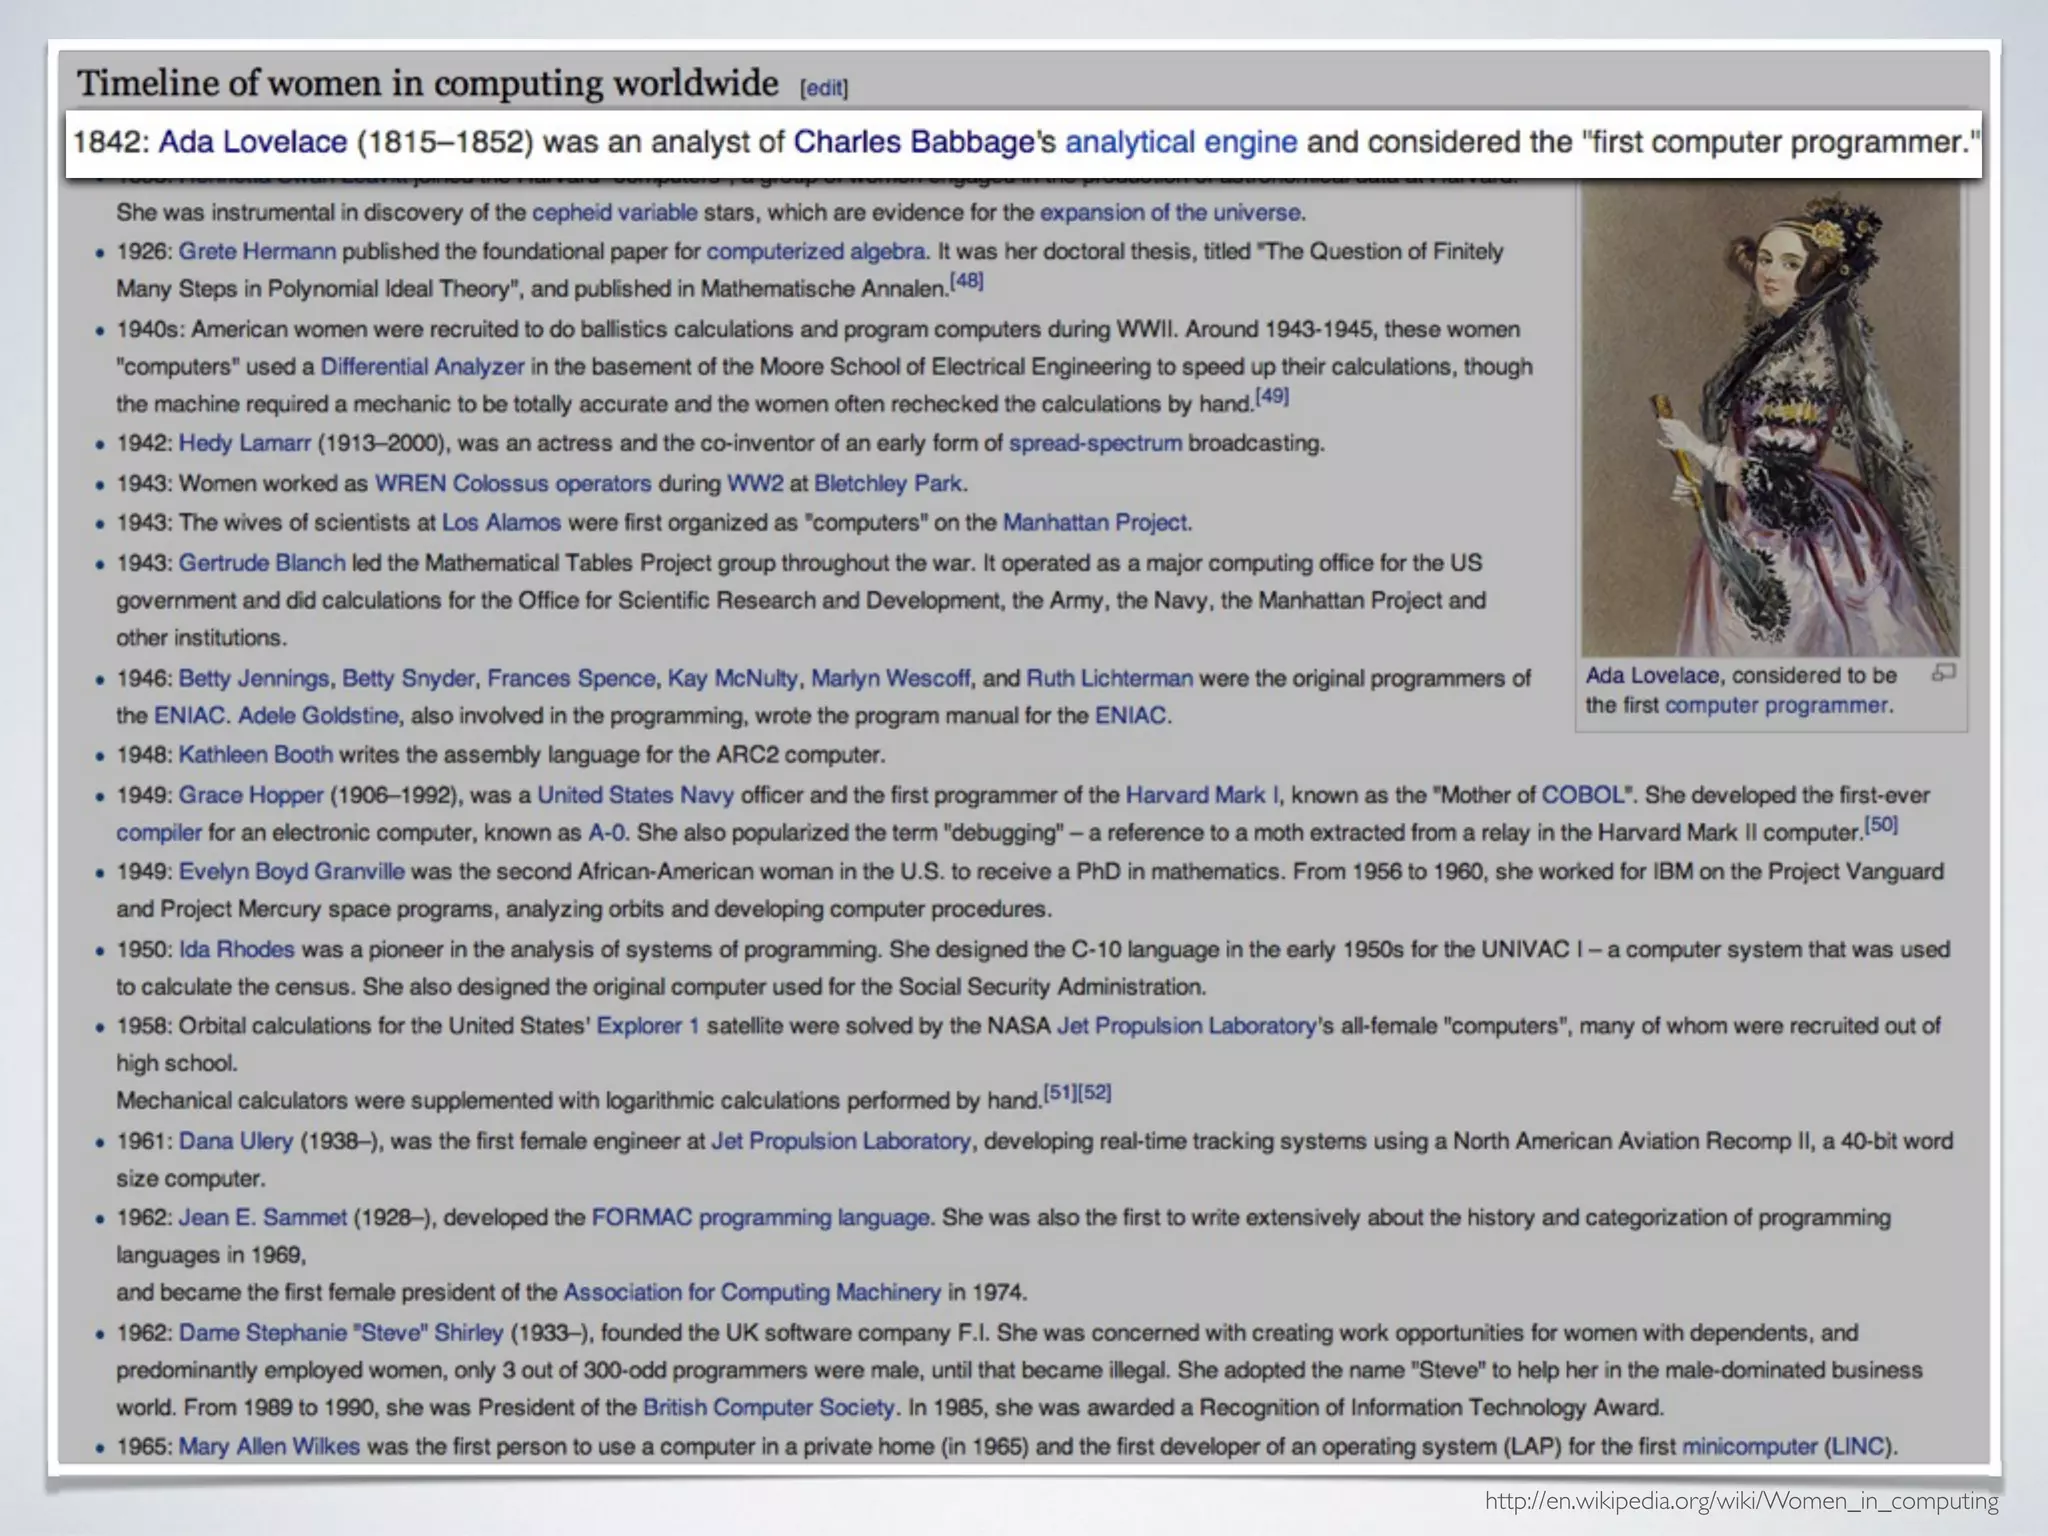Open the Hedy Lamarr link

[245, 443]
